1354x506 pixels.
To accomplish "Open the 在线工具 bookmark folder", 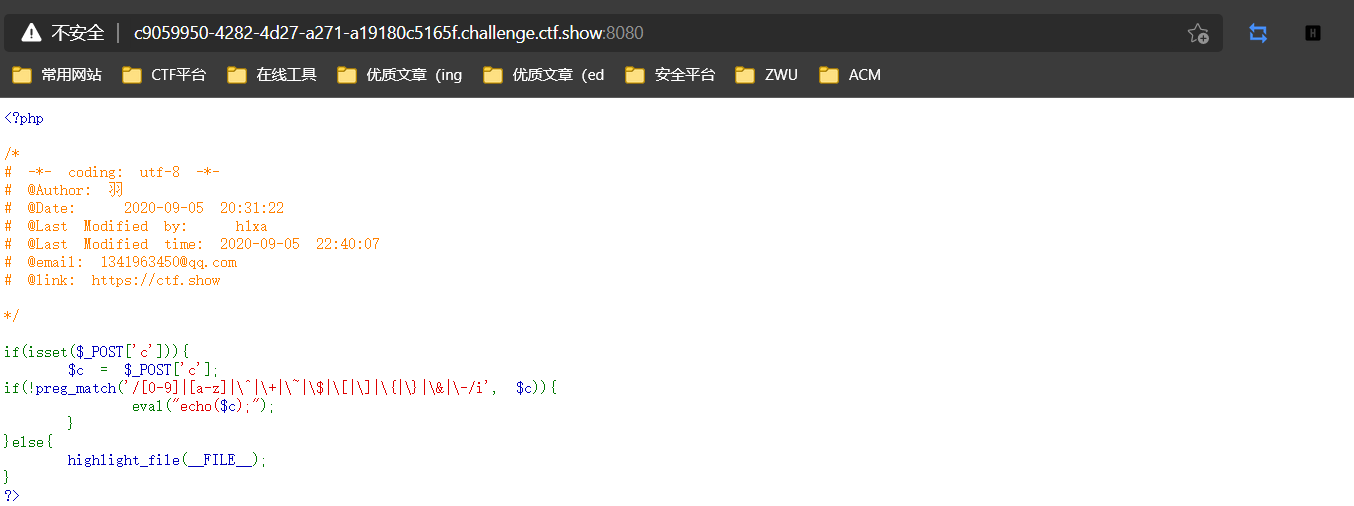I will click(x=272, y=75).
